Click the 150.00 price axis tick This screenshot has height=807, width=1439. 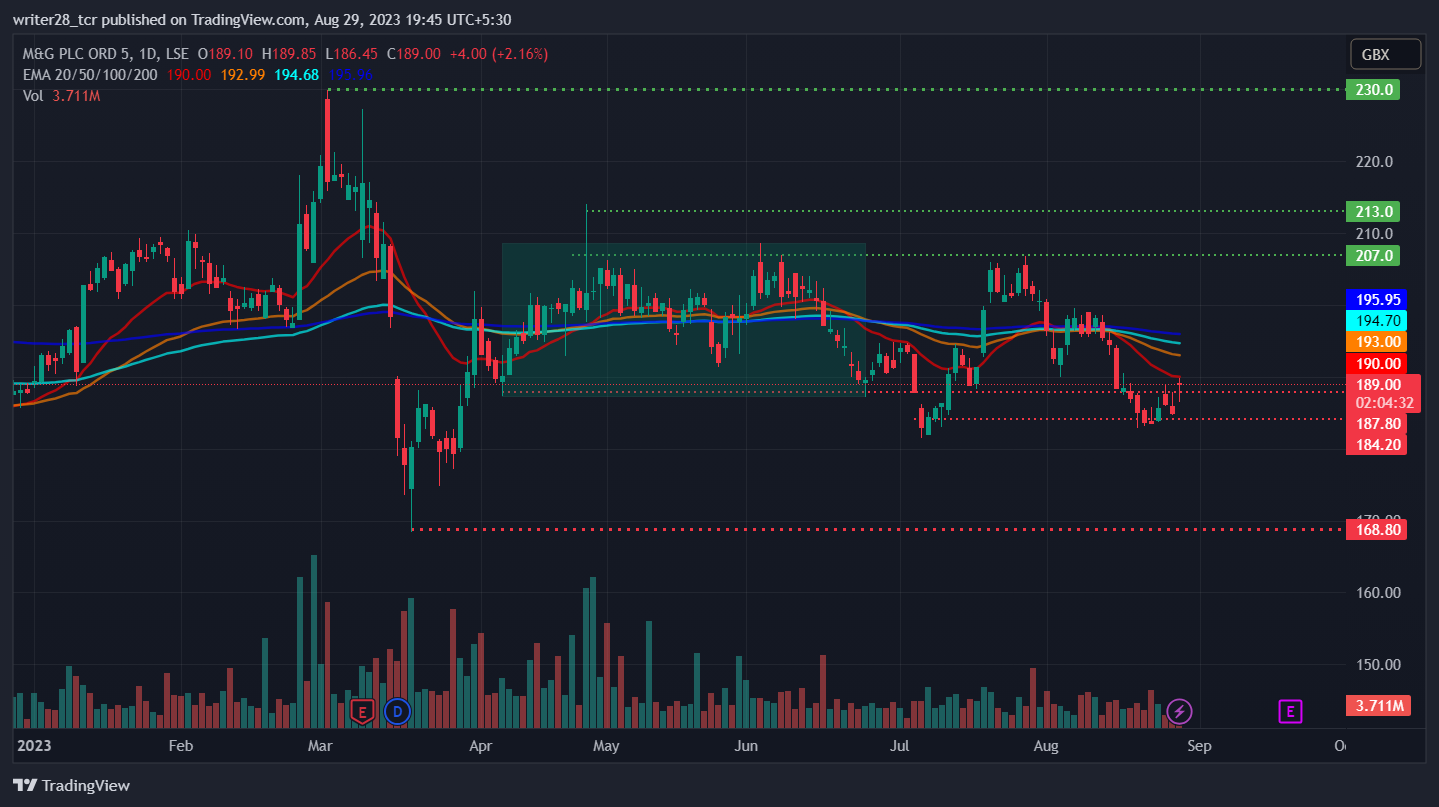tap(1377, 664)
